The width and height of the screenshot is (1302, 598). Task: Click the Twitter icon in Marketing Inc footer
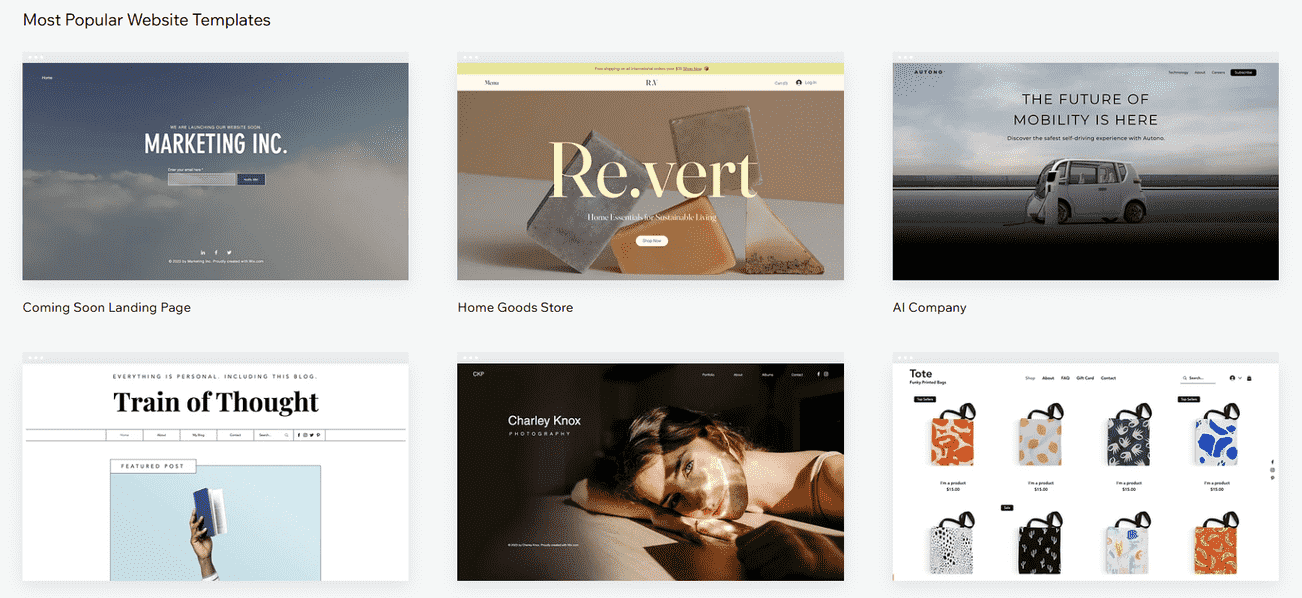point(229,253)
